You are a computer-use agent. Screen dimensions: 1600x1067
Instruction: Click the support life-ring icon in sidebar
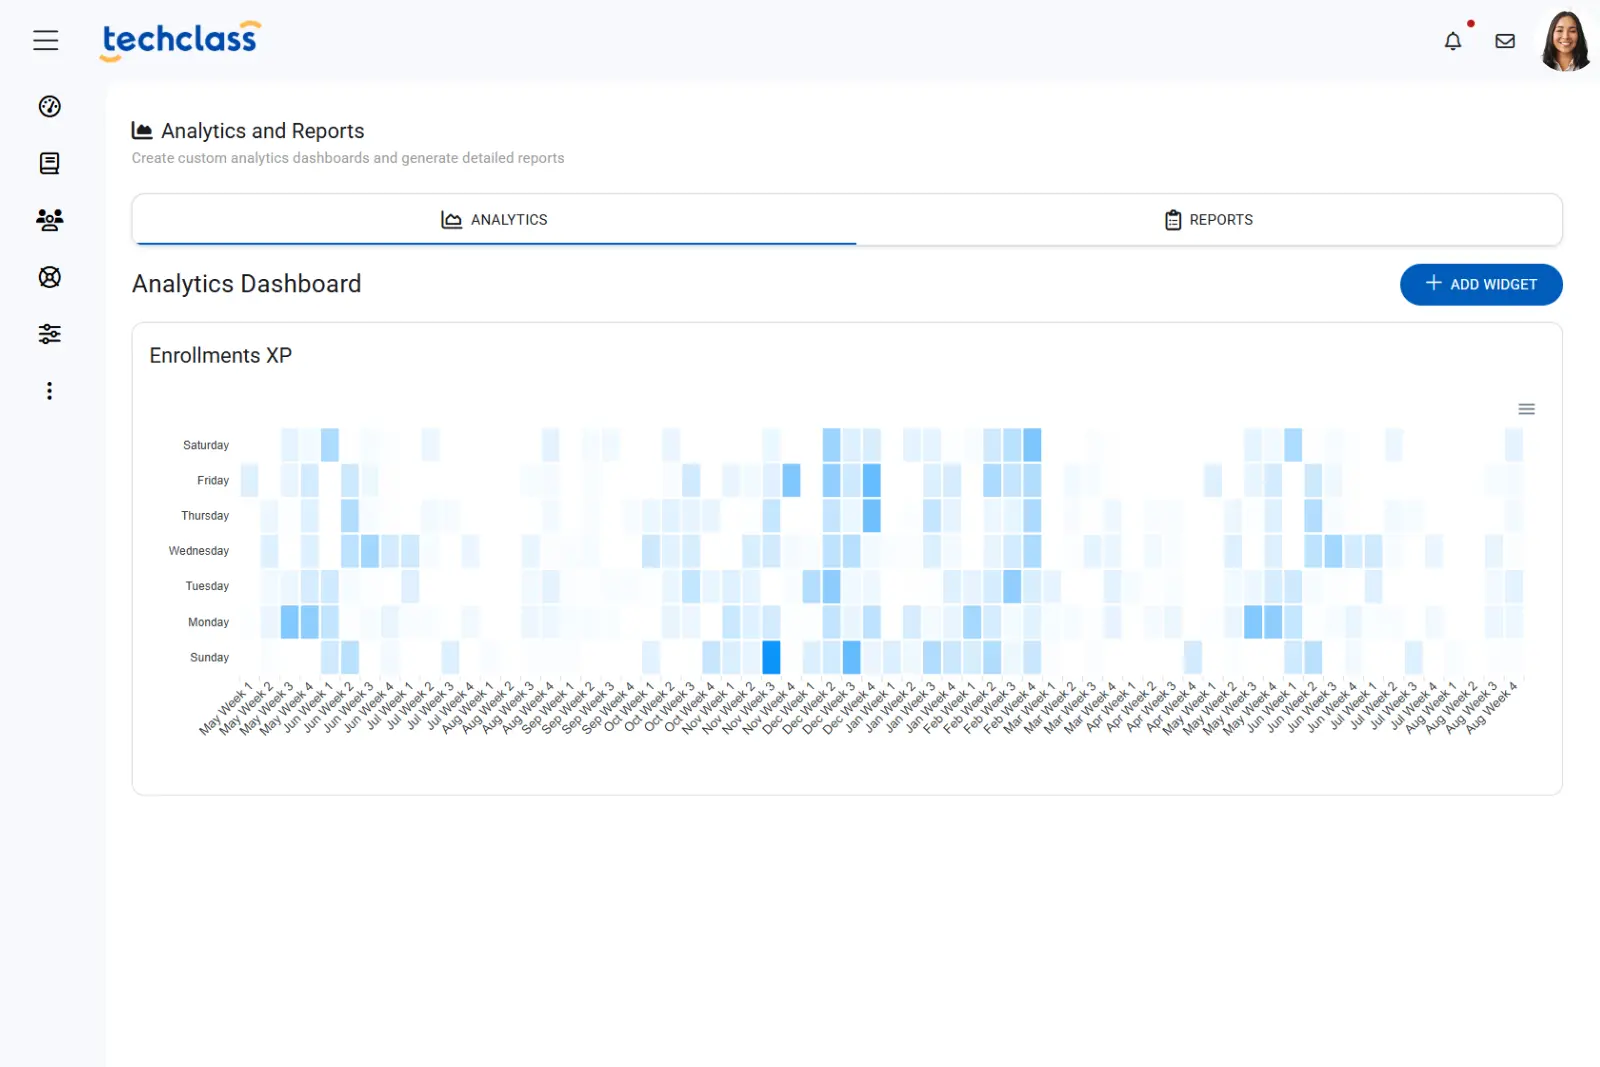tap(49, 278)
